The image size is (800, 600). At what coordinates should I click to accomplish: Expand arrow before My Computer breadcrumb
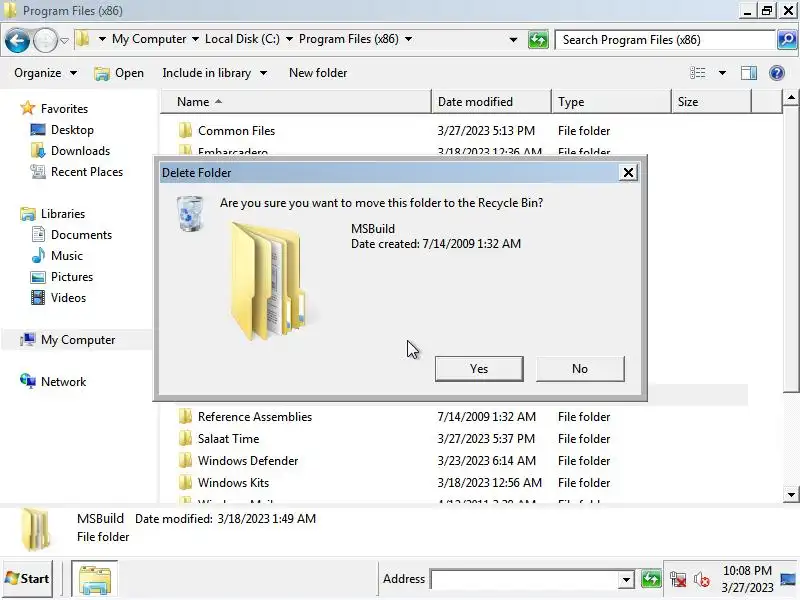pyautogui.click(x=102, y=39)
